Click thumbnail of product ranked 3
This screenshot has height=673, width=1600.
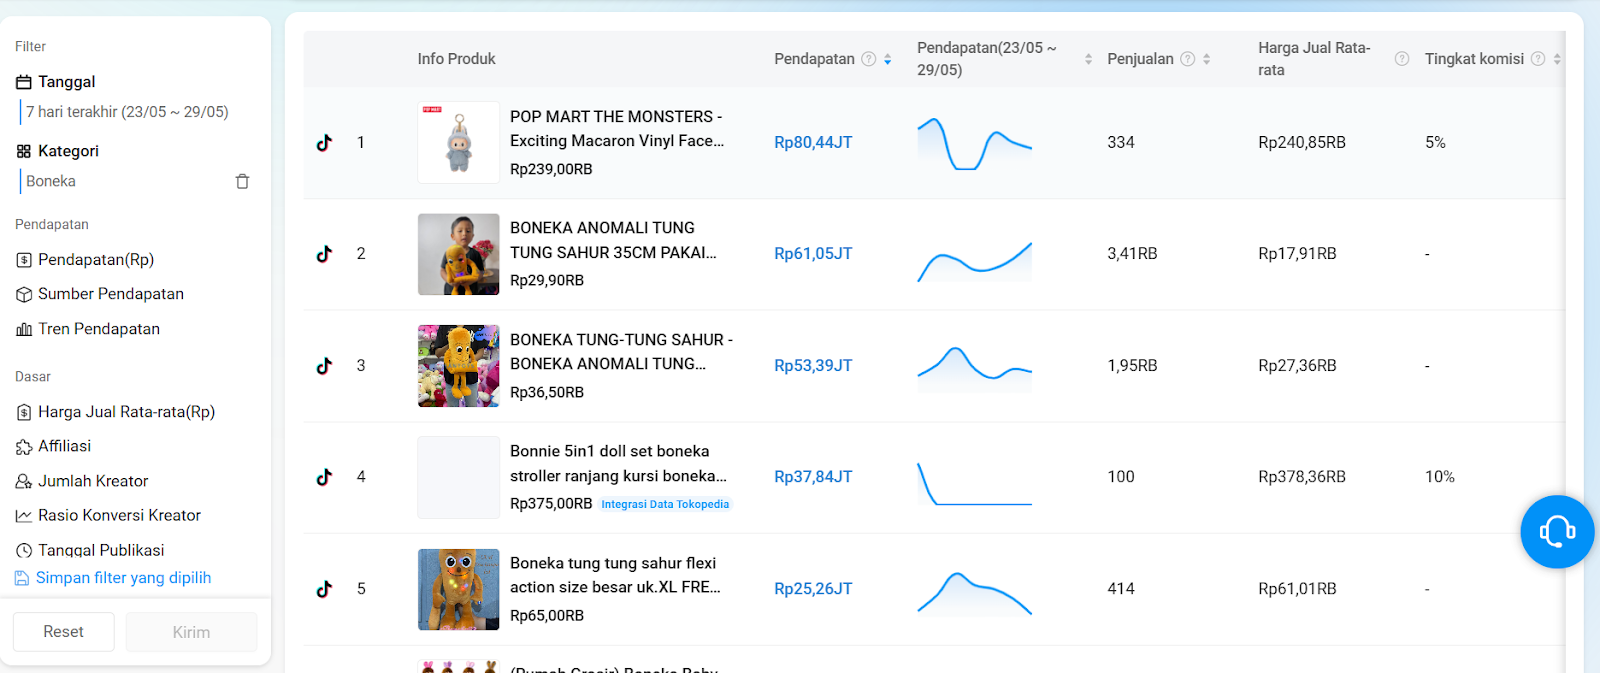pyautogui.click(x=459, y=366)
